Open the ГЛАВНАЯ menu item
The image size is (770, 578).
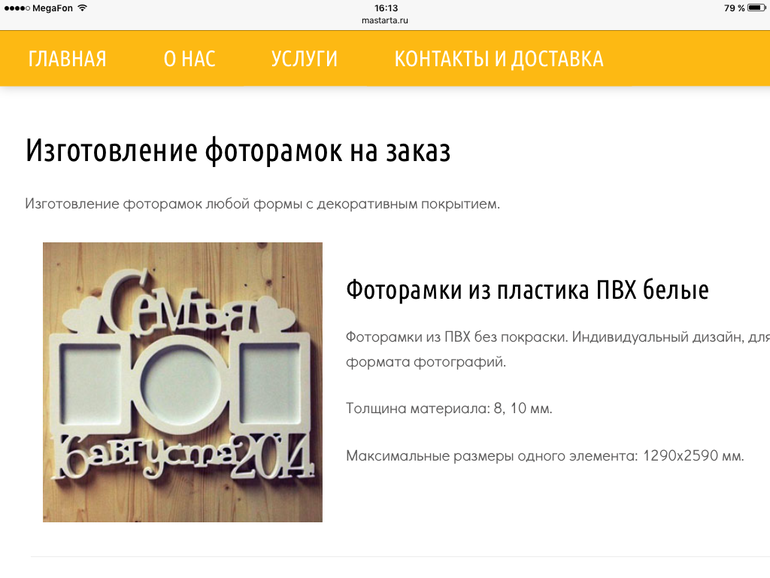67,59
